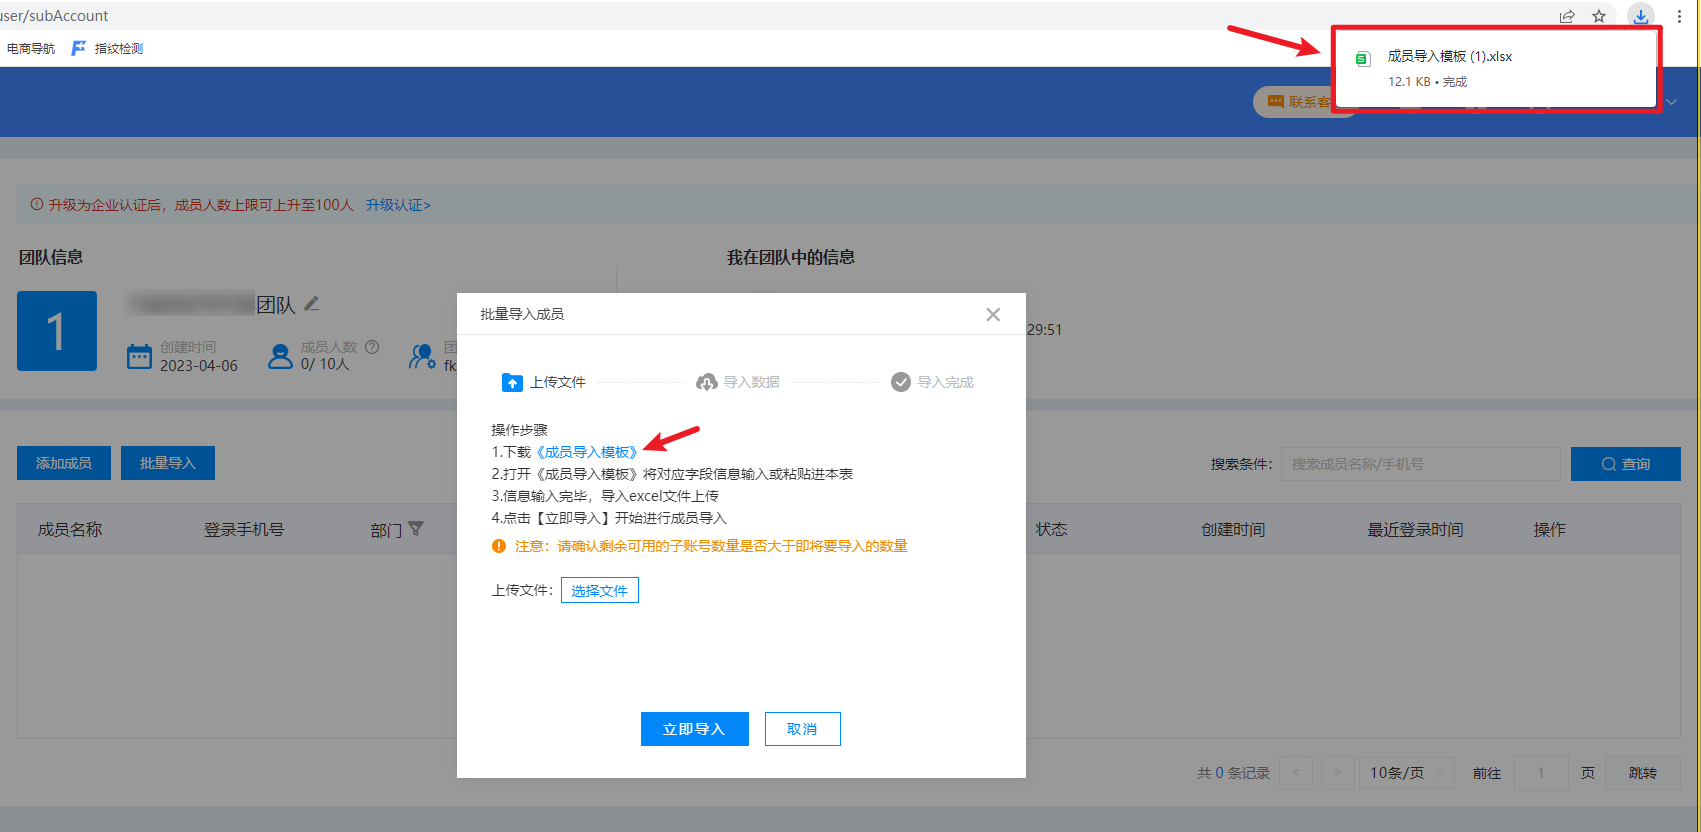Click the pencil icon to edit team name
Image resolution: width=1701 pixels, height=832 pixels.
click(312, 303)
